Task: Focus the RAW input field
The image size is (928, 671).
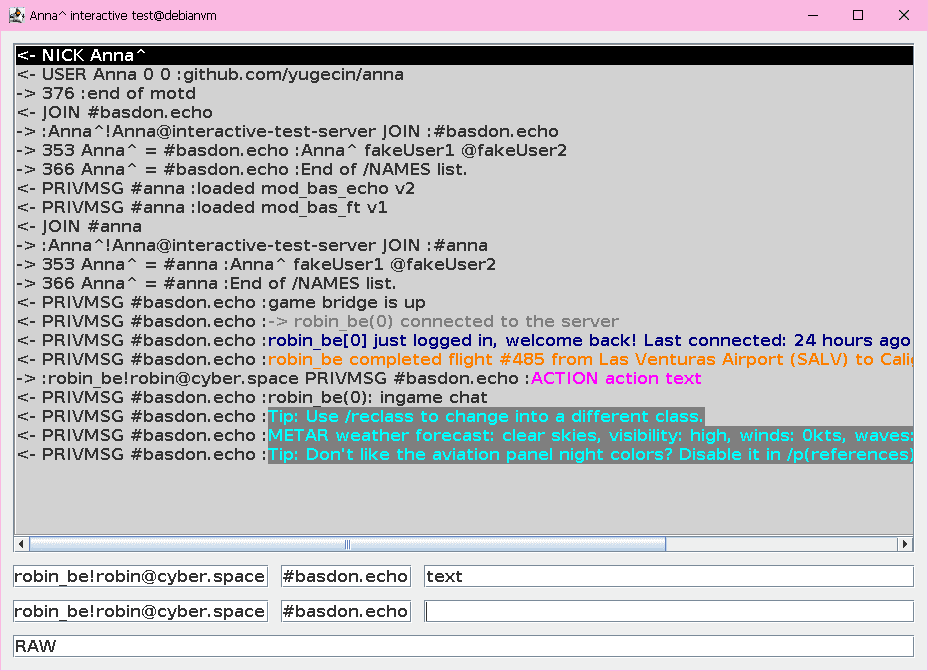Action: point(464,646)
